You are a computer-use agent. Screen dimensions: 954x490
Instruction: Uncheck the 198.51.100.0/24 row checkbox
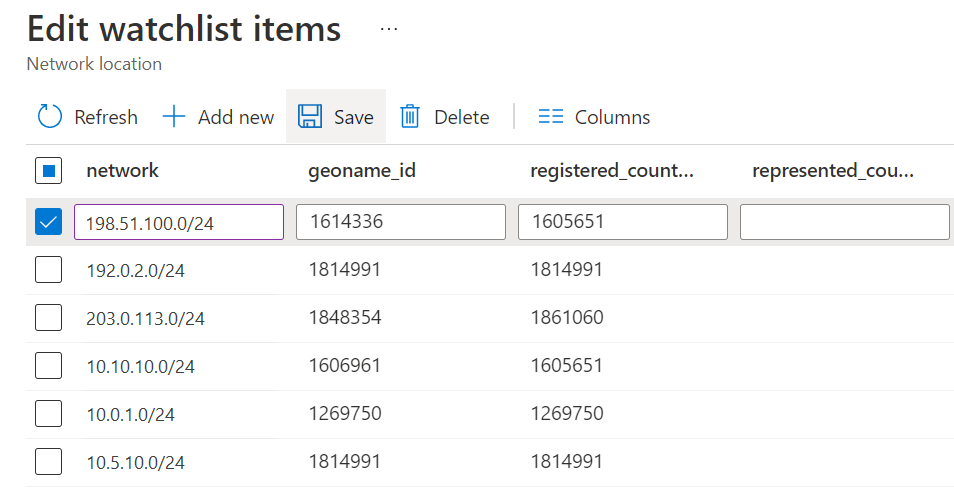48,222
